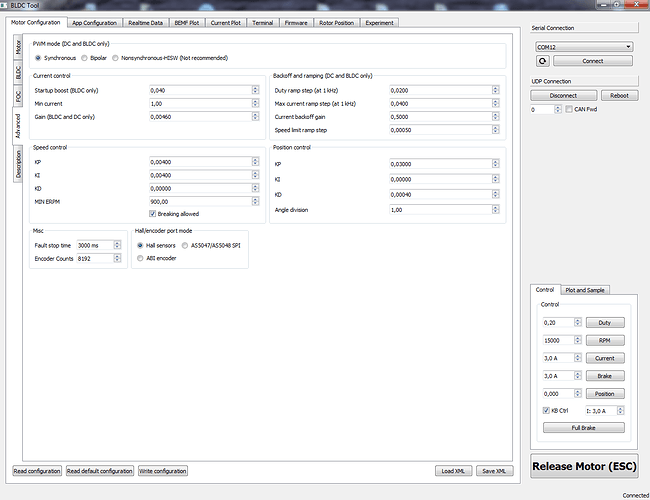
Task: Click the Full Brake button
Action: tap(583, 427)
